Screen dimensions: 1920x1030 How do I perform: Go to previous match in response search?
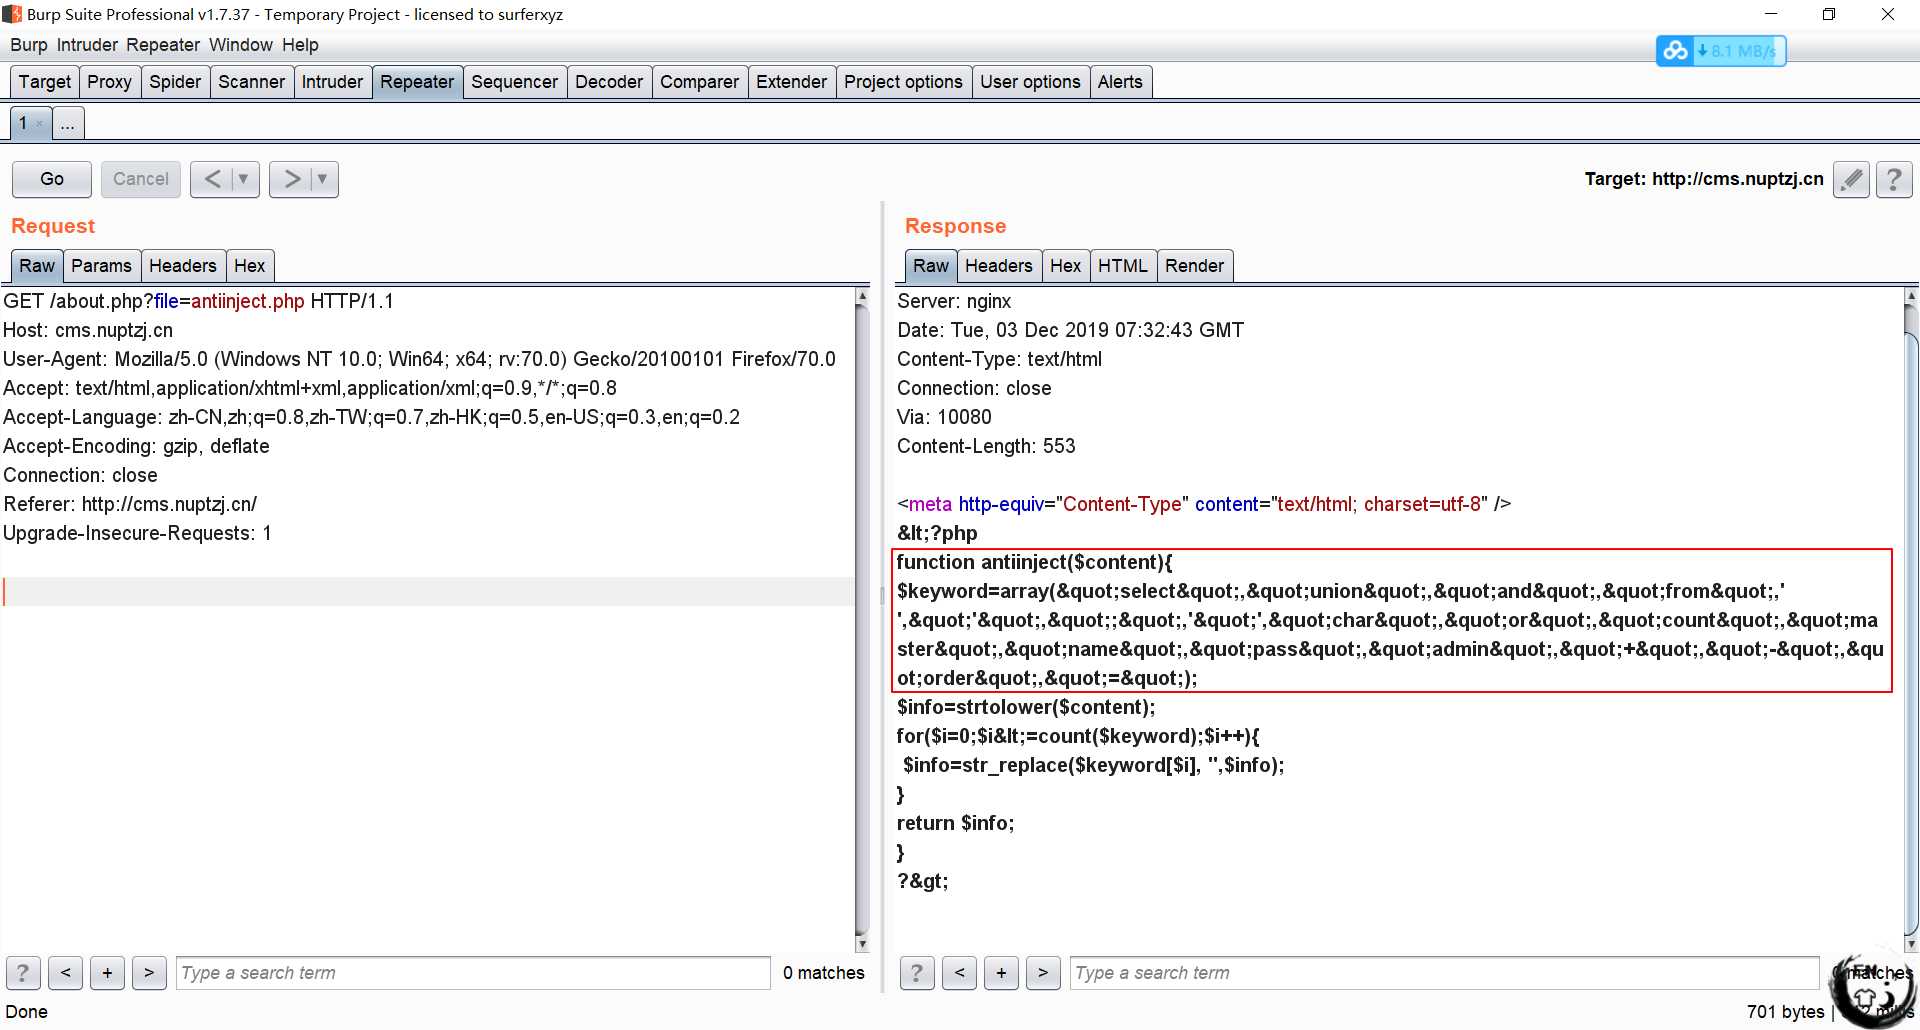click(x=959, y=972)
